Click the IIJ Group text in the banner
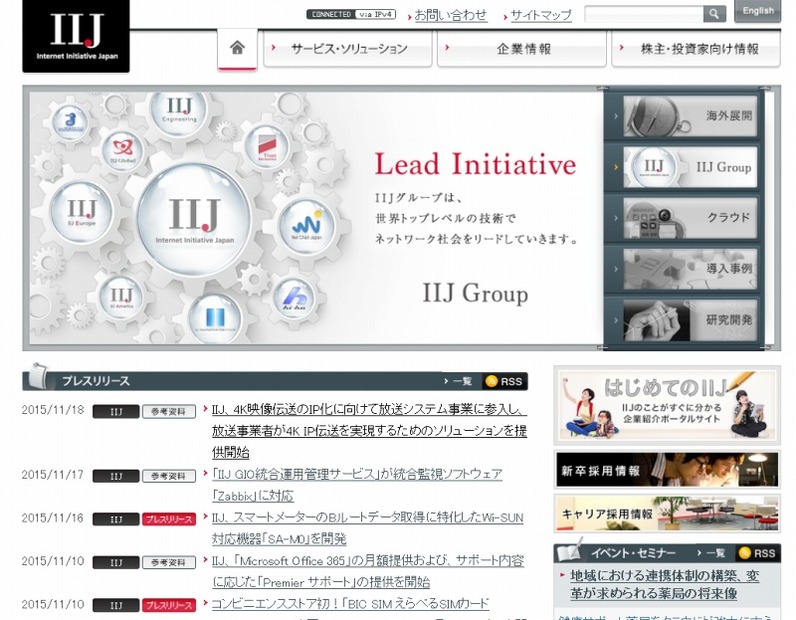Image resolution: width=796 pixels, height=620 pixels. coord(475,293)
